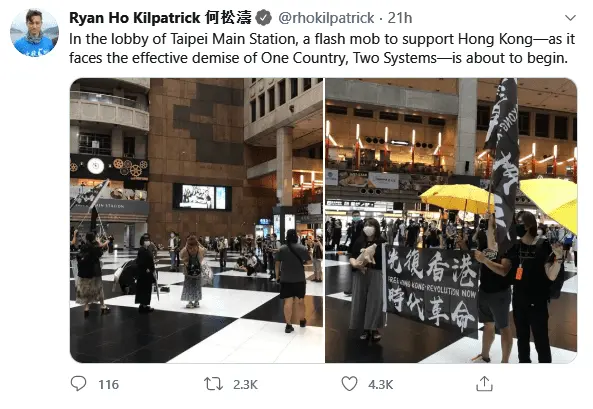This screenshot has width=593, height=409.
Task: Like the tweet with the heart icon
Action: click(x=349, y=384)
